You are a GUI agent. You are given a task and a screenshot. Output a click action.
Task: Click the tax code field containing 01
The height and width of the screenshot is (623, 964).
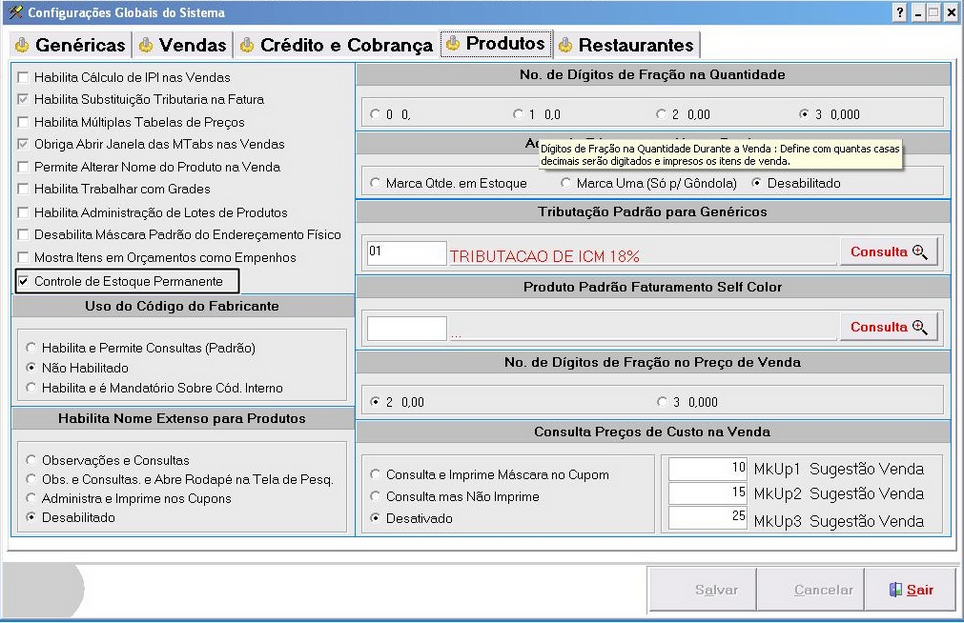coord(406,253)
